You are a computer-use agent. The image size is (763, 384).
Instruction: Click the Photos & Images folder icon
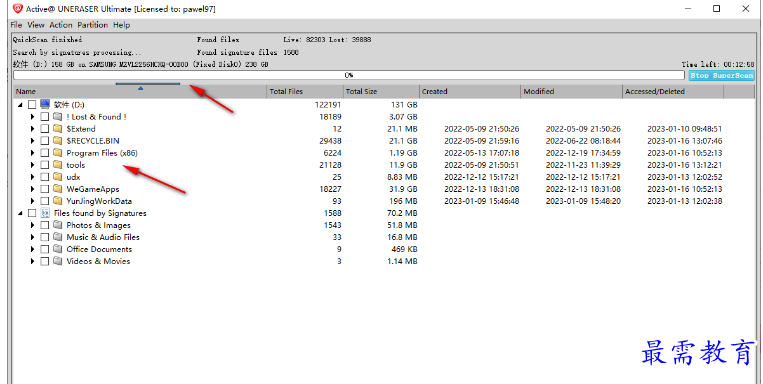coord(58,225)
